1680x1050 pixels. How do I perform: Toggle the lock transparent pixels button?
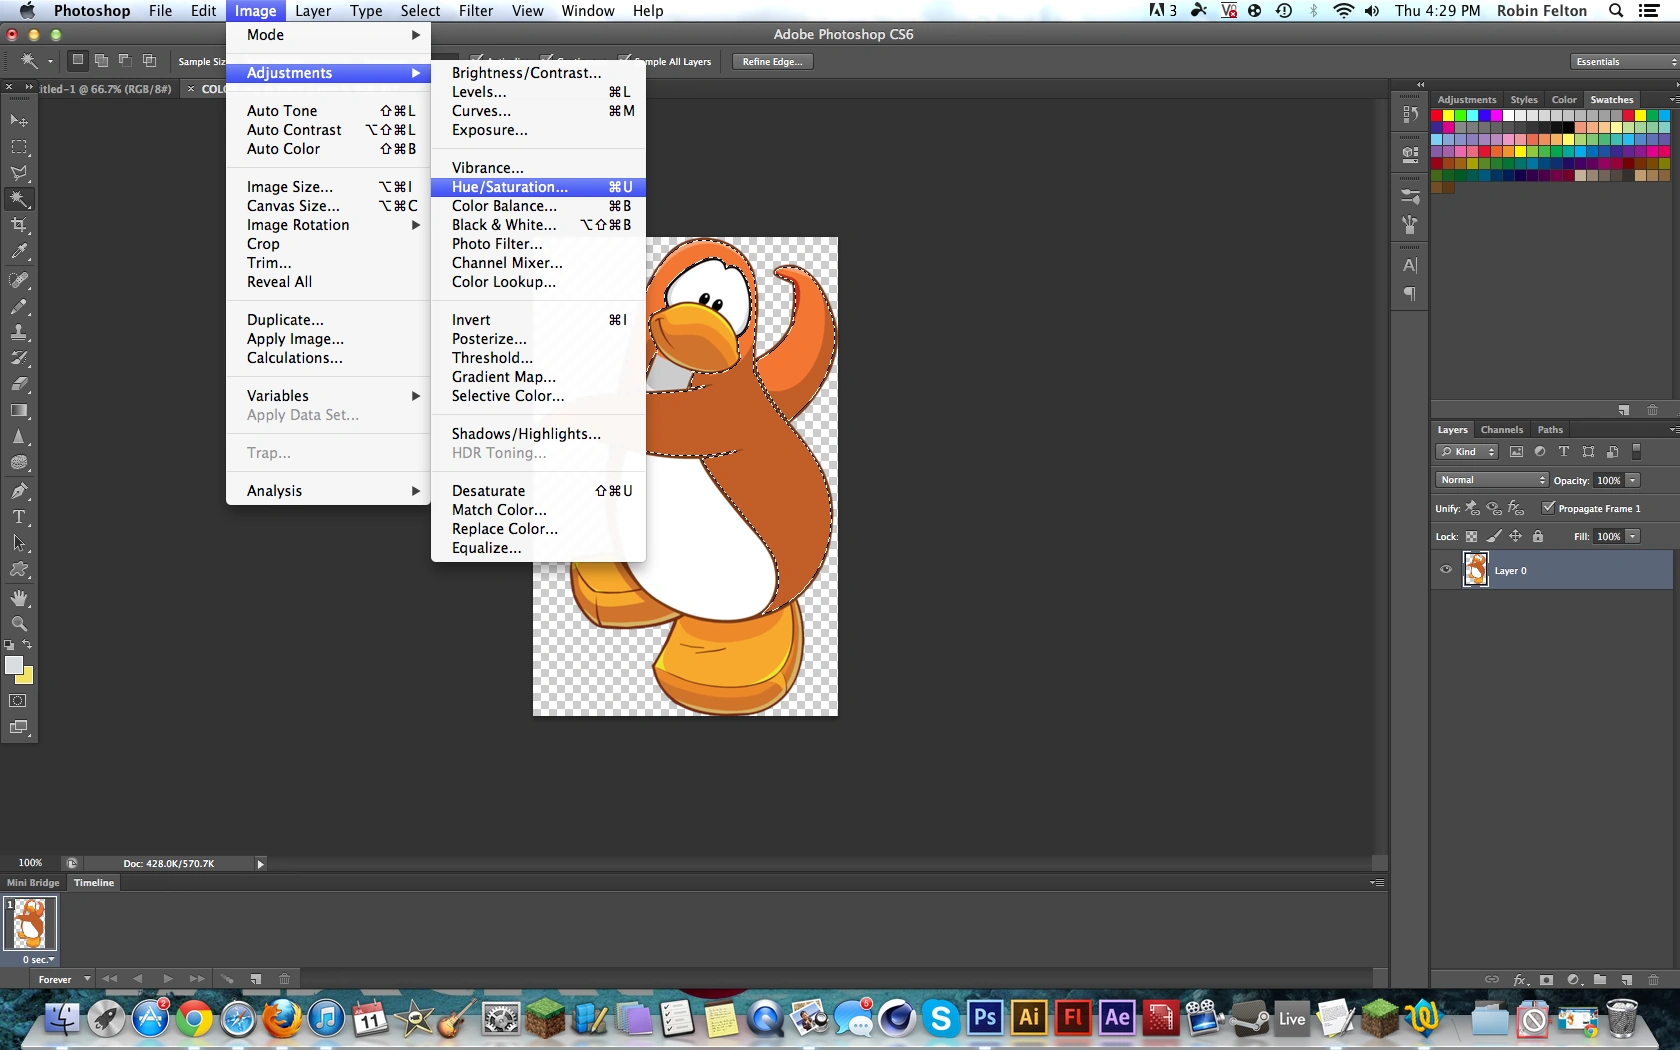click(1471, 537)
